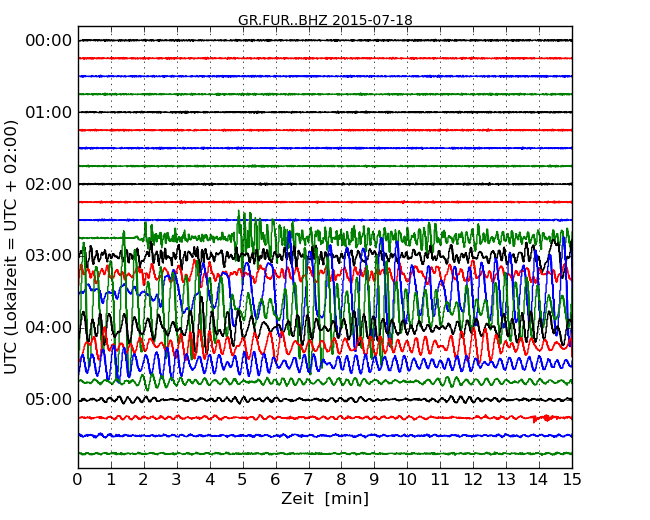Click x-axis tick label 11
This screenshot has height=520, width=650.
pos(440,479)
